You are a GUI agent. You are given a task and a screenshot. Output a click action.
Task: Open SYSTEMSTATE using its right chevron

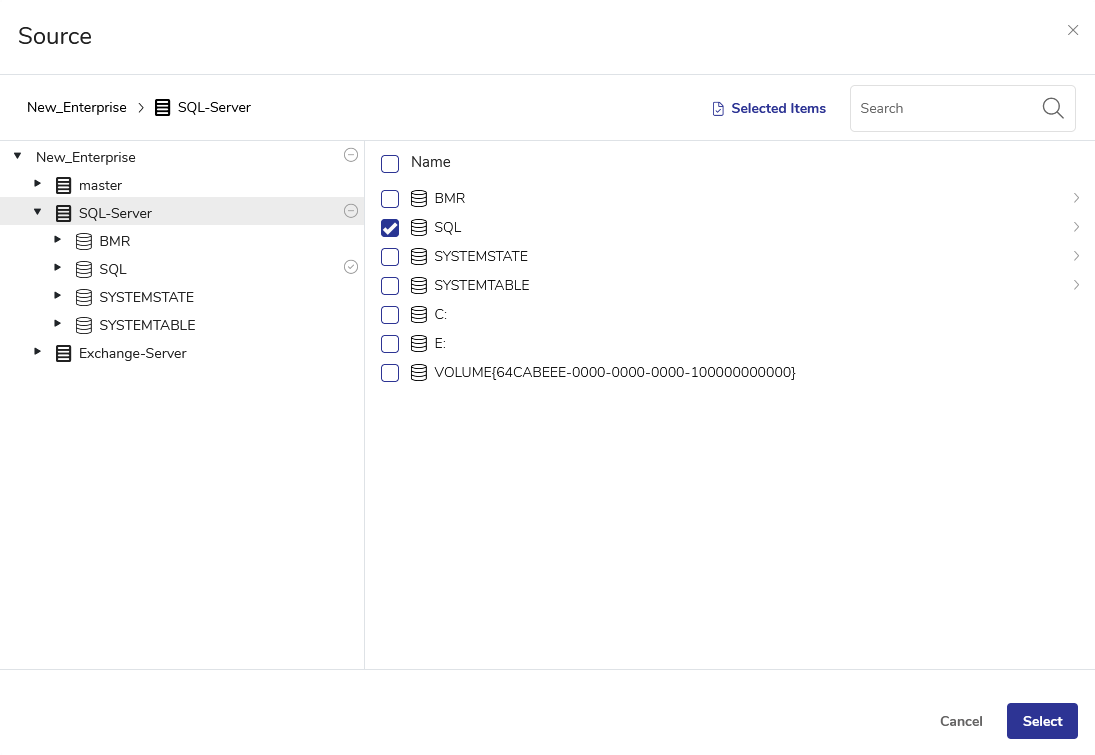point(1076,256)
